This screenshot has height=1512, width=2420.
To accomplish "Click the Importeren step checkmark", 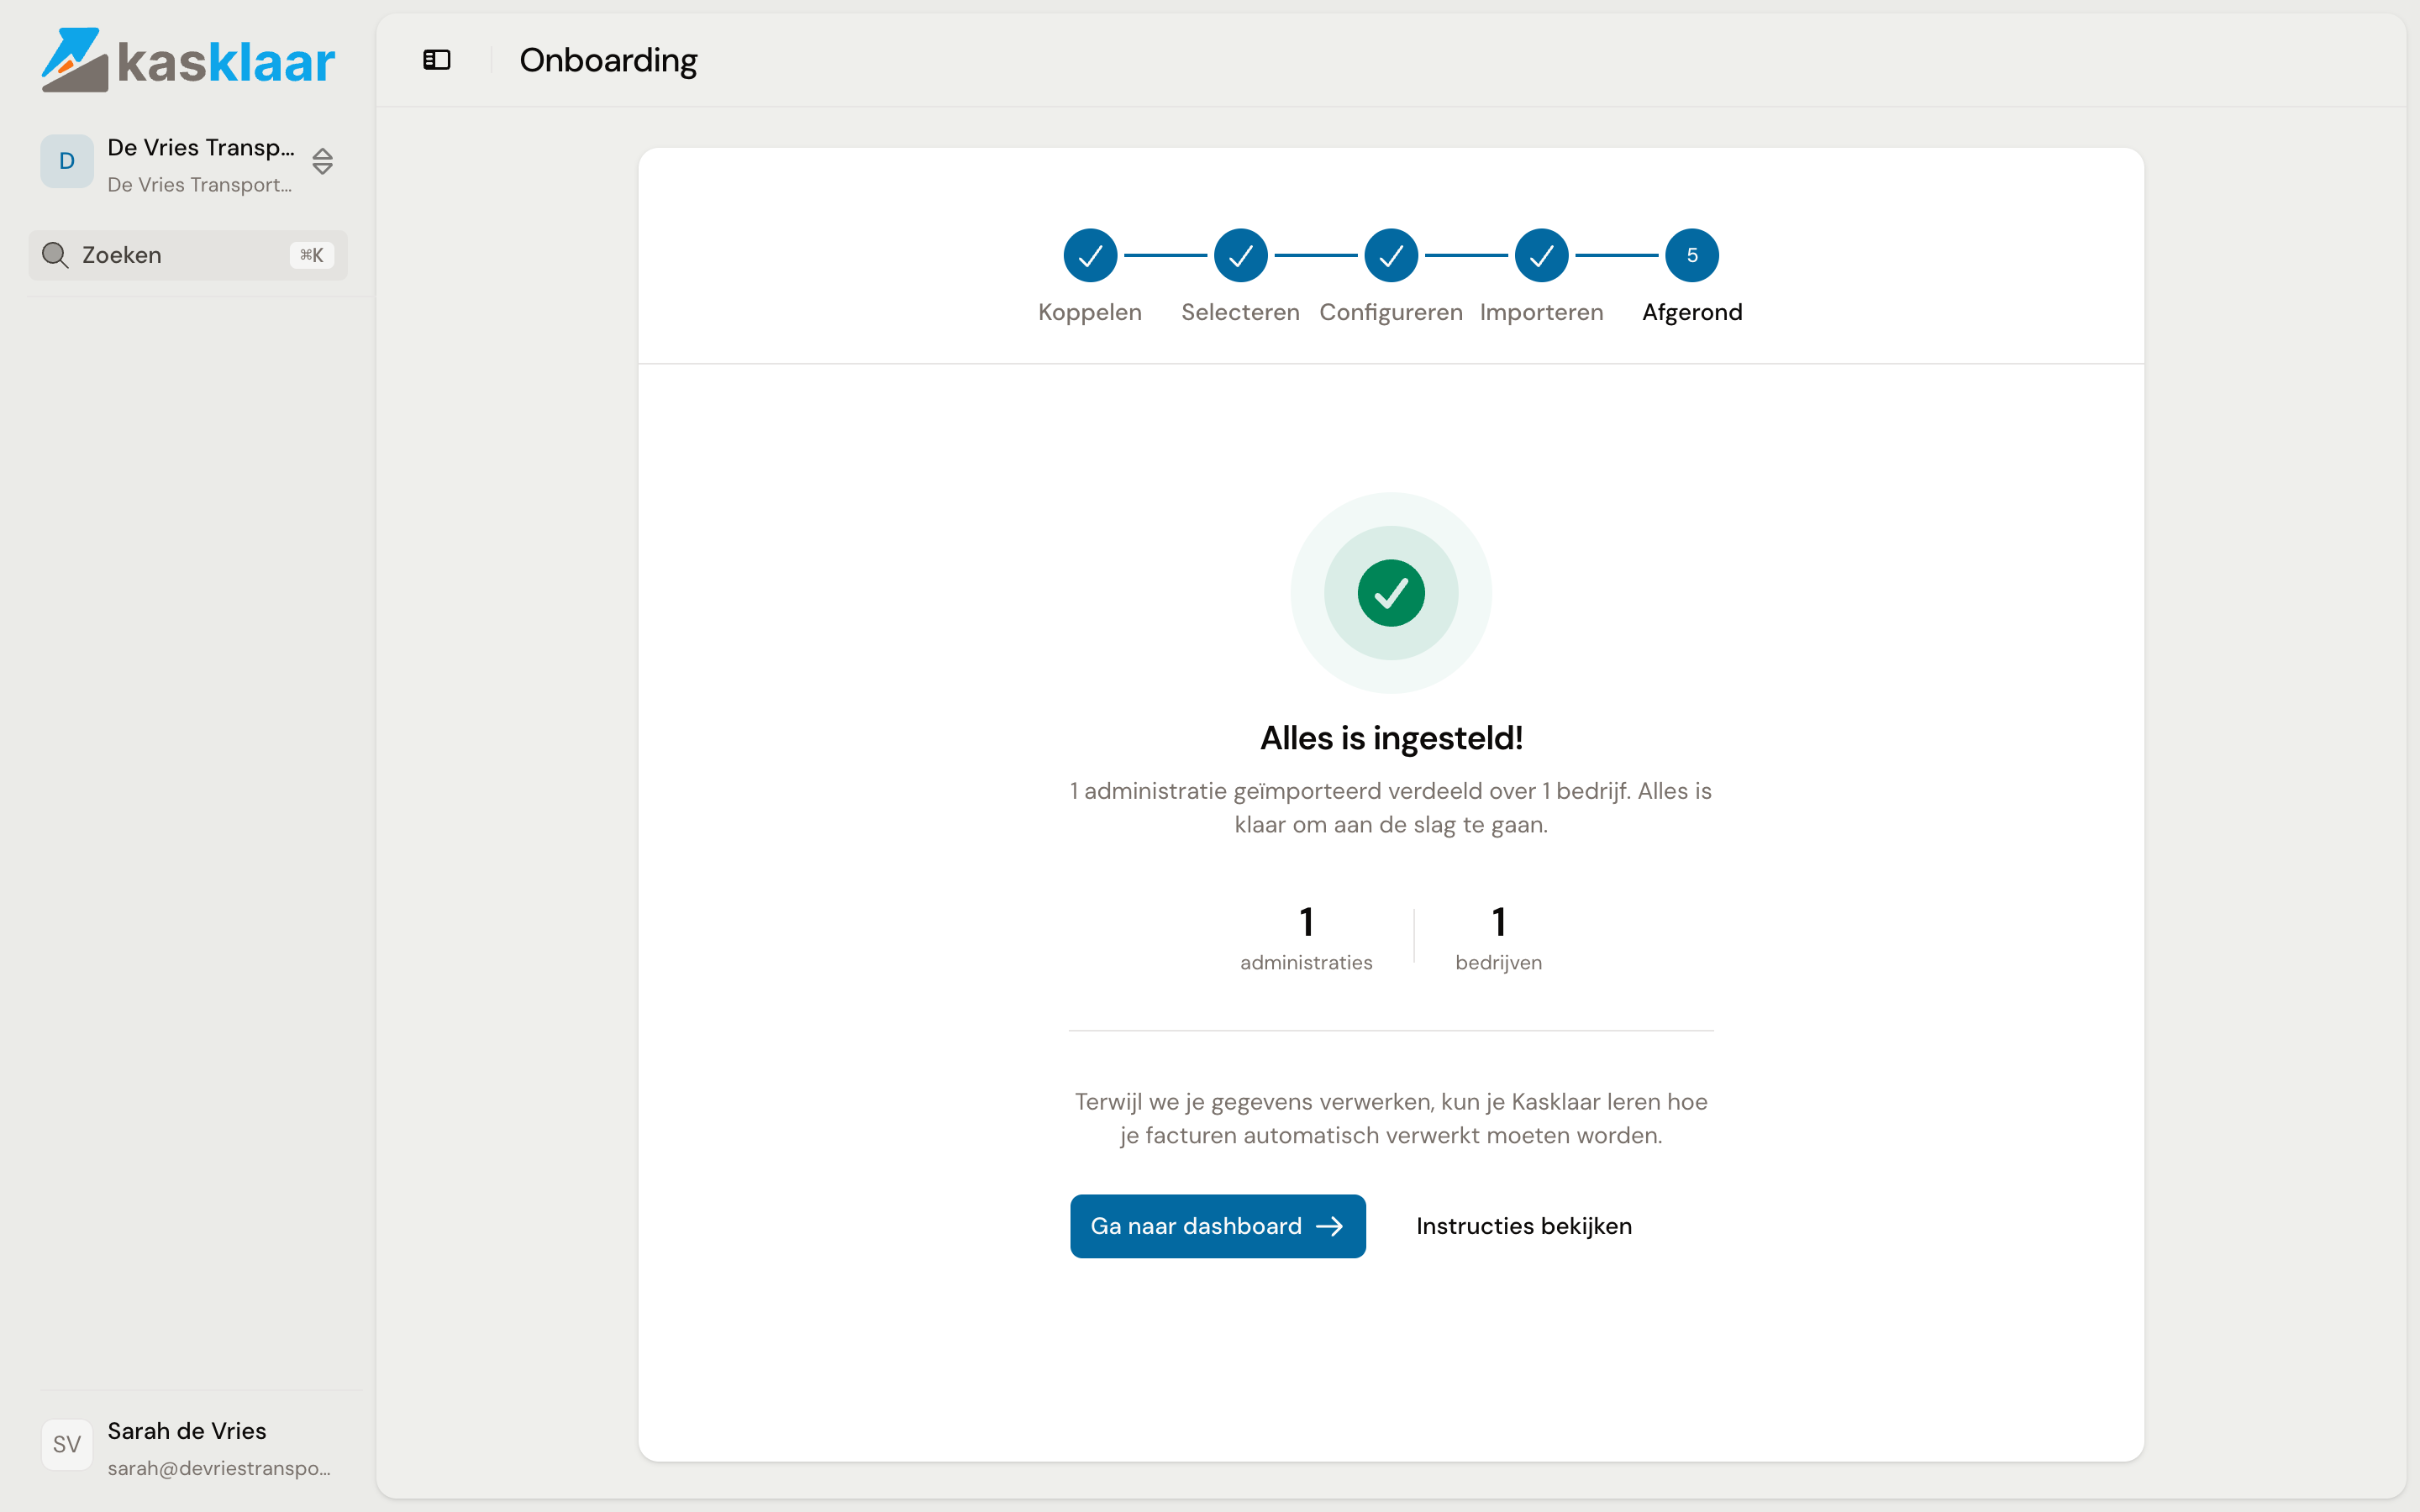I will click(1541, 256).
